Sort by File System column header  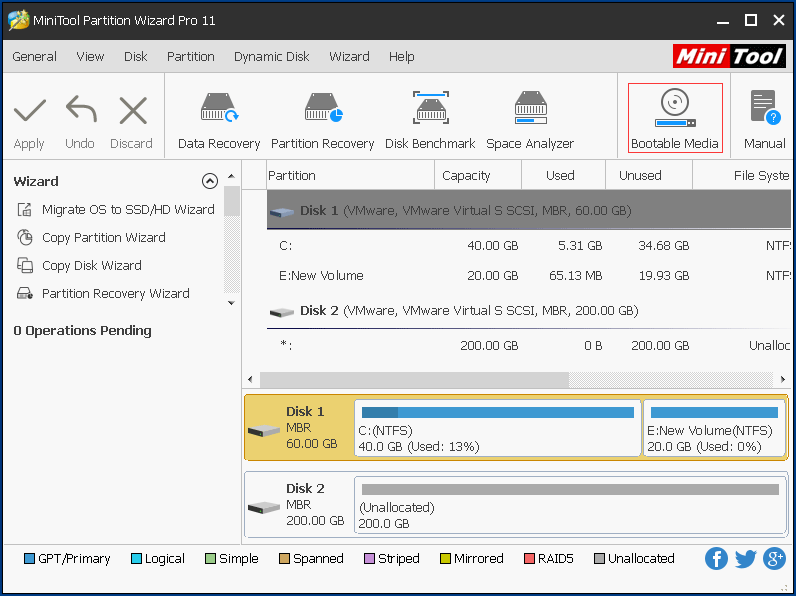click(x=742, y=175)
